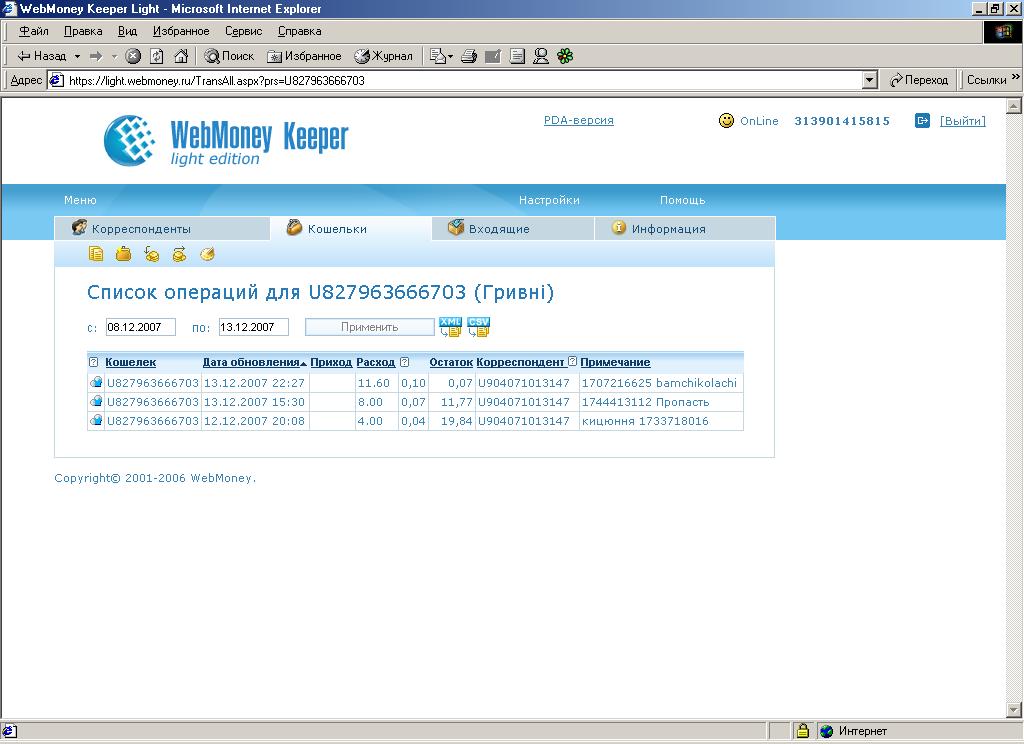Click the first wallet toolbar list icon
The width and height of the screenshot is (1024, 744).
tap(96, 254)
